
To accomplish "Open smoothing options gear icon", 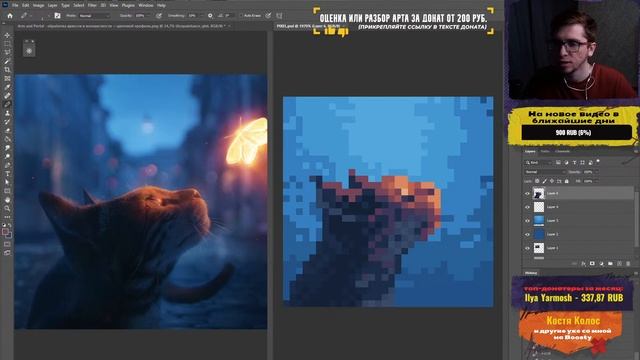I will pyautogui.click(x=210, y=16).
